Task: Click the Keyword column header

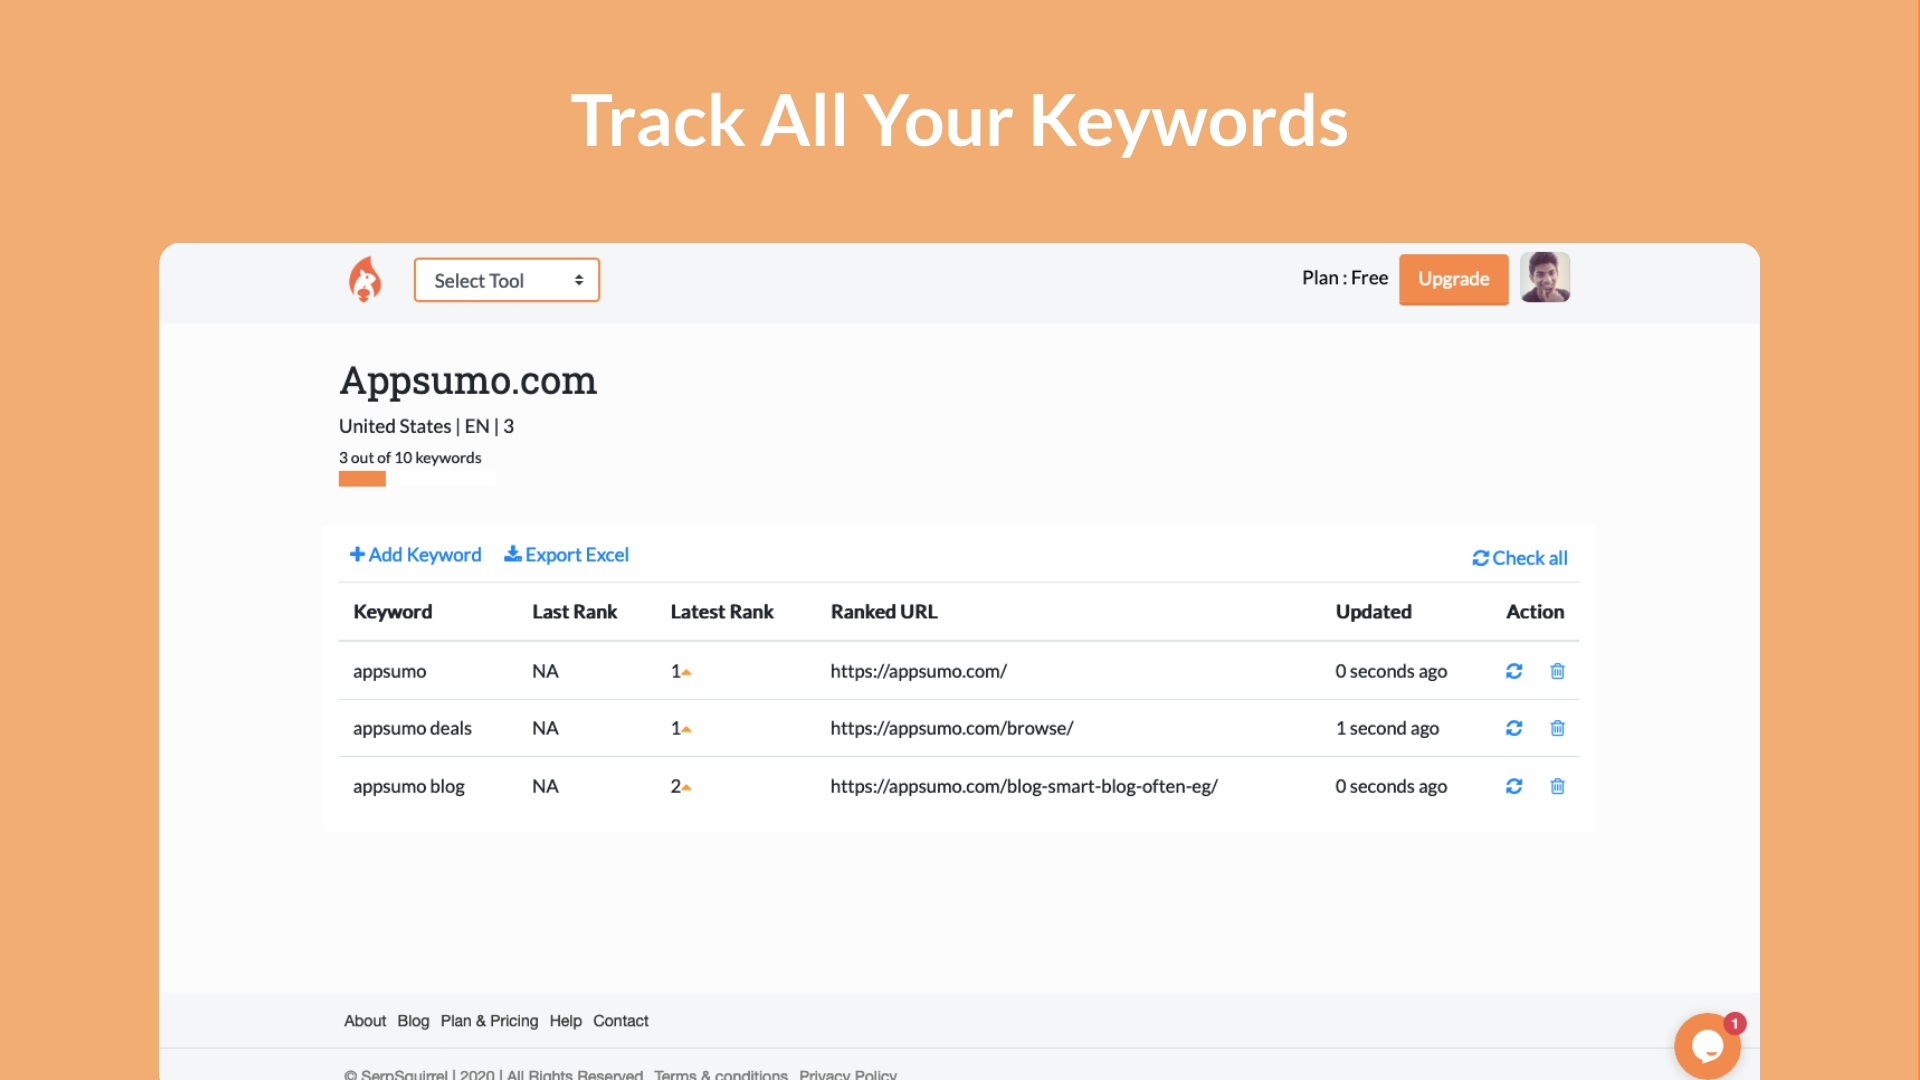Action: [x=392, y=612]
